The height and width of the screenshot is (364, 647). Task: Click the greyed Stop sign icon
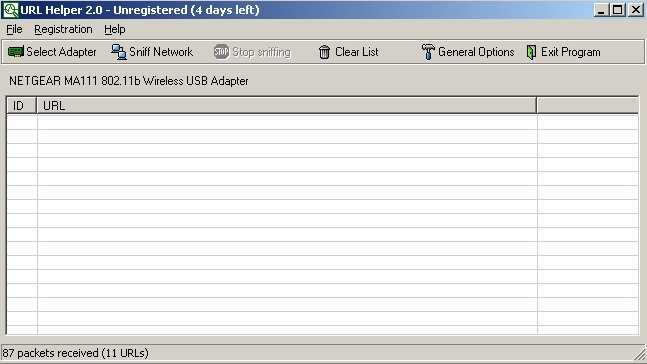pyautogui.click(x=221, y=52)
